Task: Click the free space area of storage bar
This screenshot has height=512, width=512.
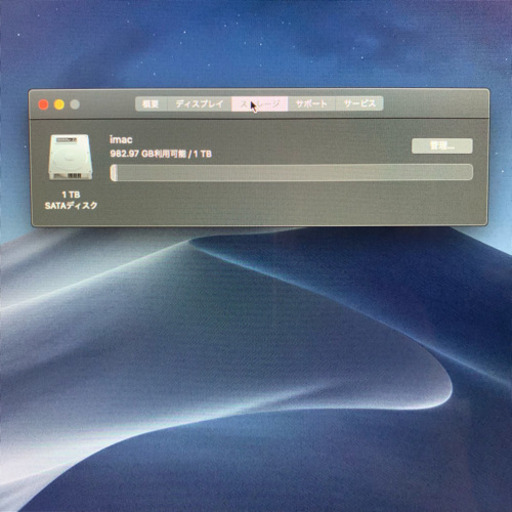Action: pos(295,173)
